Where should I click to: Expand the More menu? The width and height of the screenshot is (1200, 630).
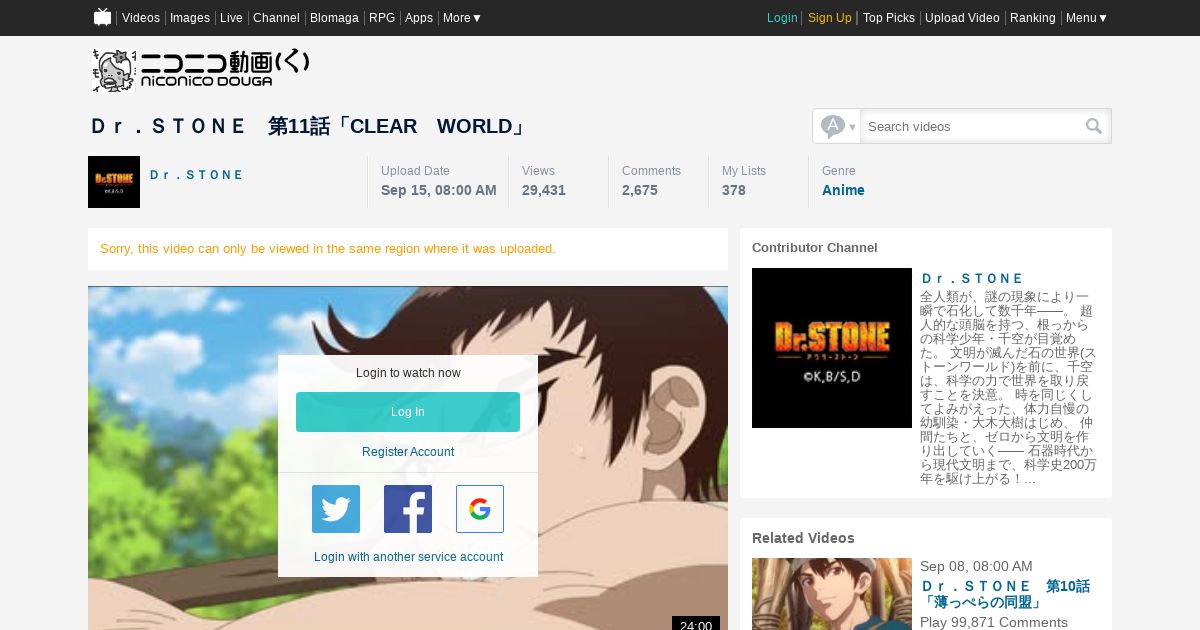click(462, 18)
